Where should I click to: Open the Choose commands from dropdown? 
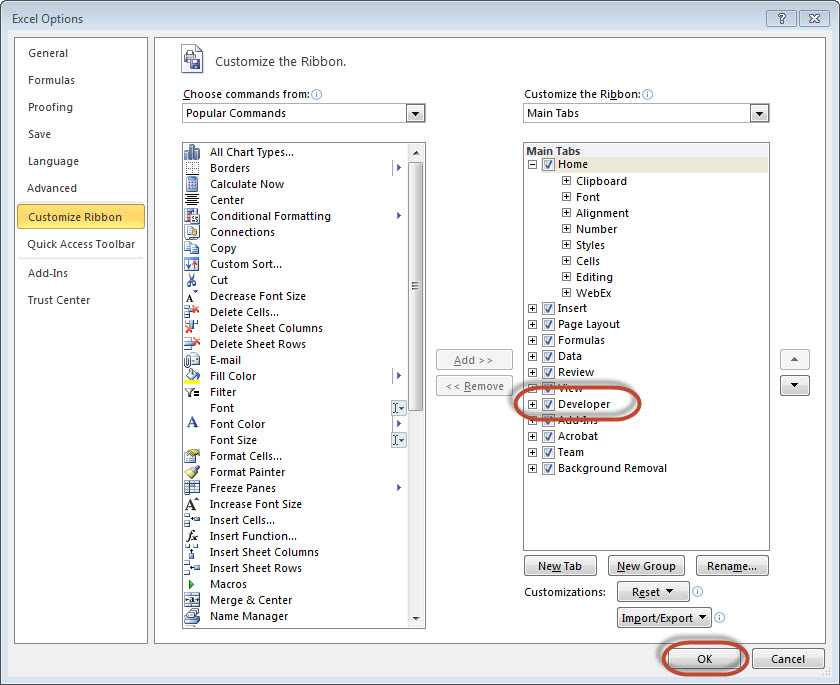click(416, 114)
